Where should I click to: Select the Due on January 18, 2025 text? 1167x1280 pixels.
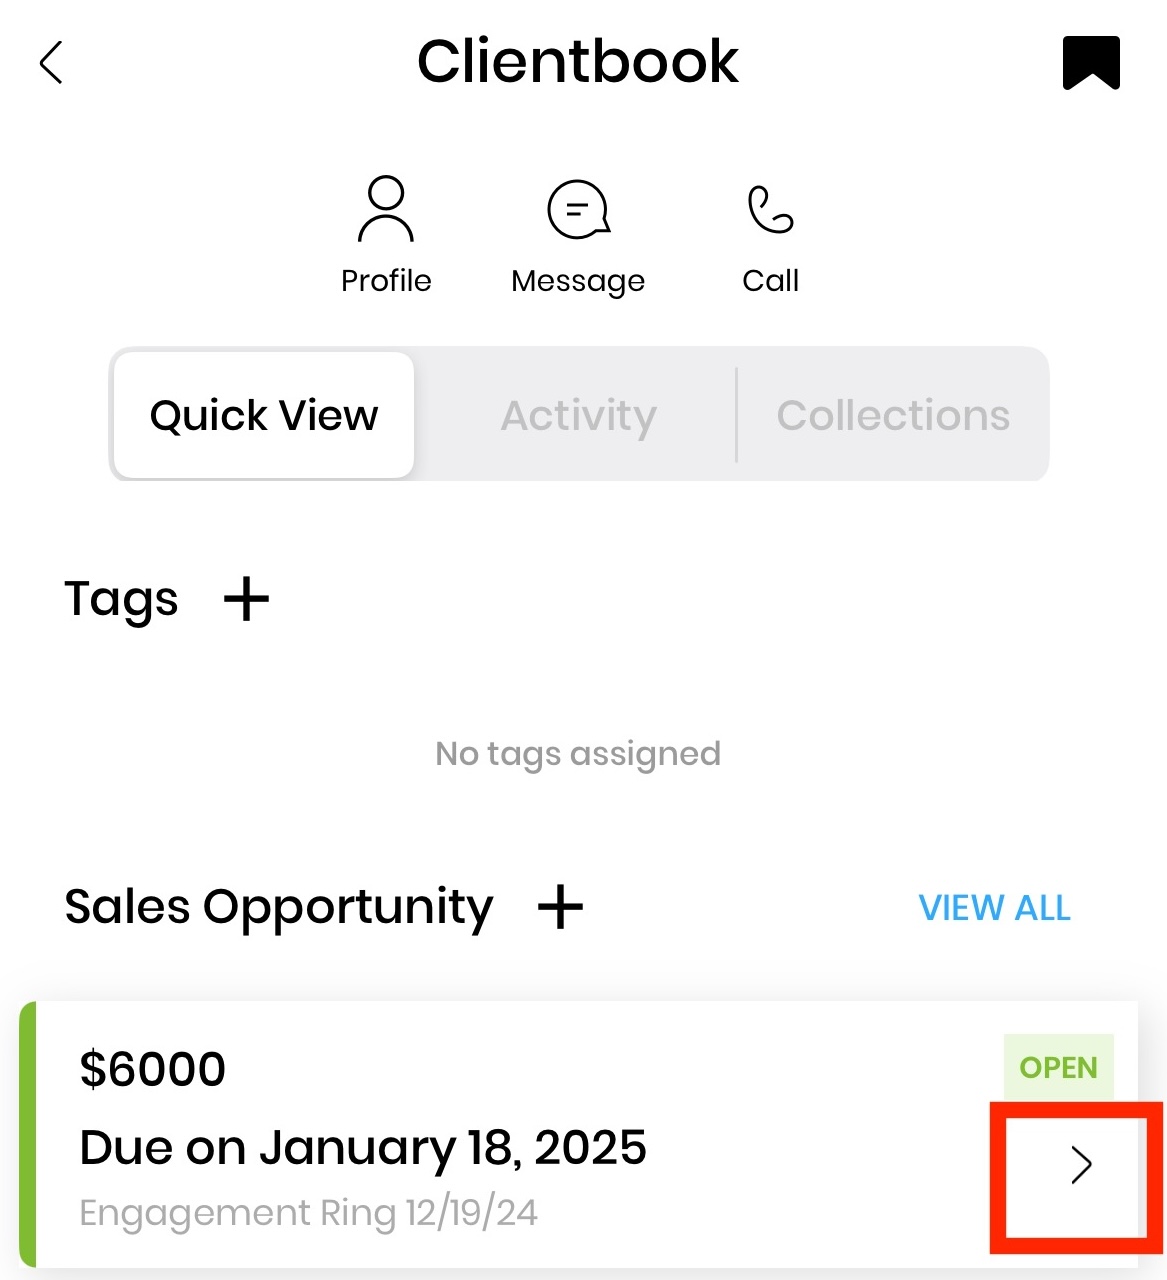(363, 1147)
